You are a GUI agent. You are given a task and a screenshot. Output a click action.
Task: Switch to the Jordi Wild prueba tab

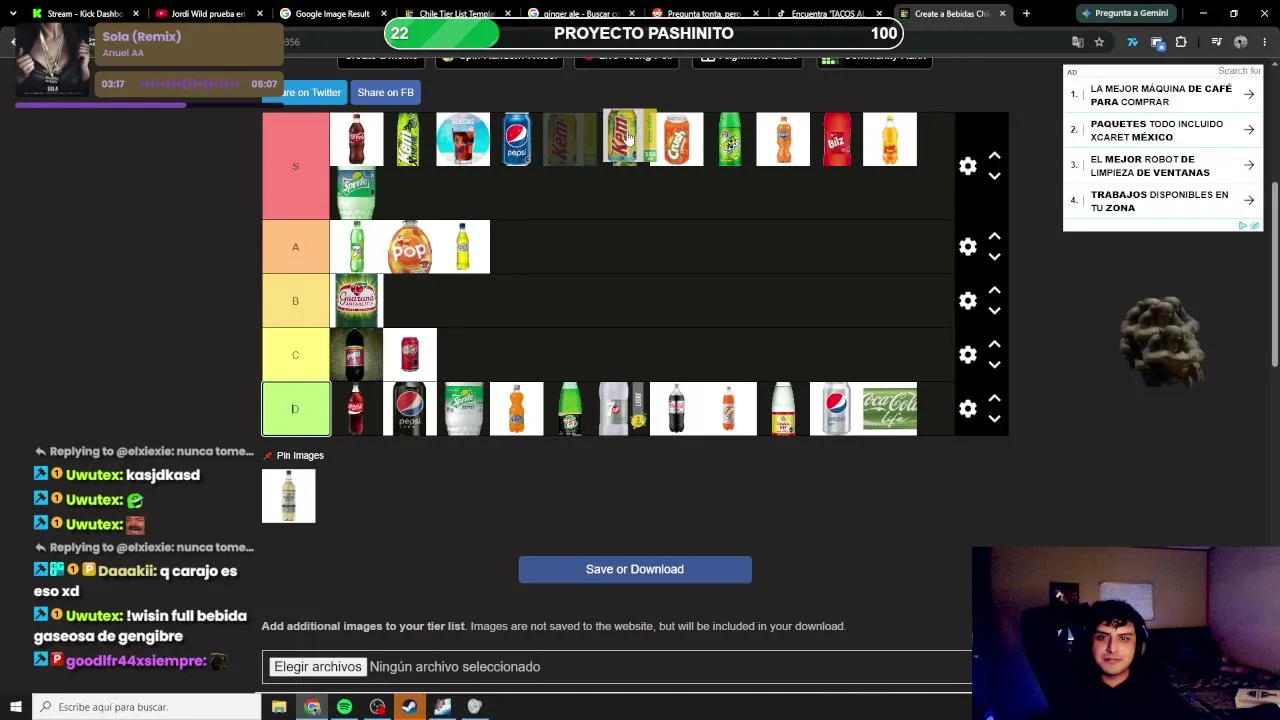208,14
